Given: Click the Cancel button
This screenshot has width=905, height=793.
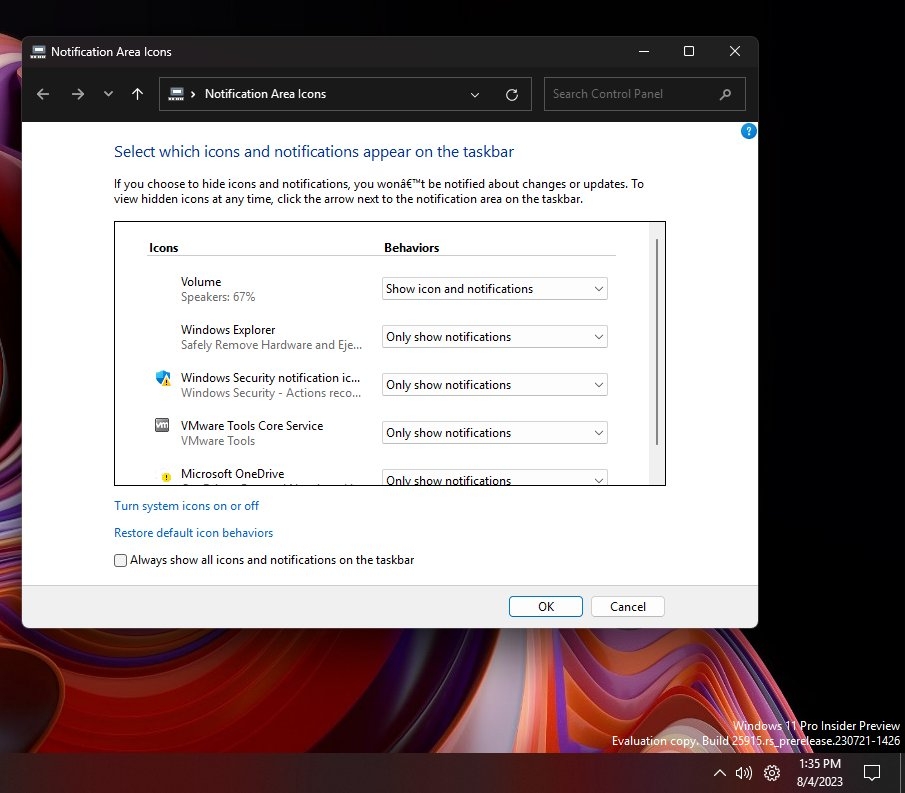Looking at the screenshot, I should [x=628, y=607].
